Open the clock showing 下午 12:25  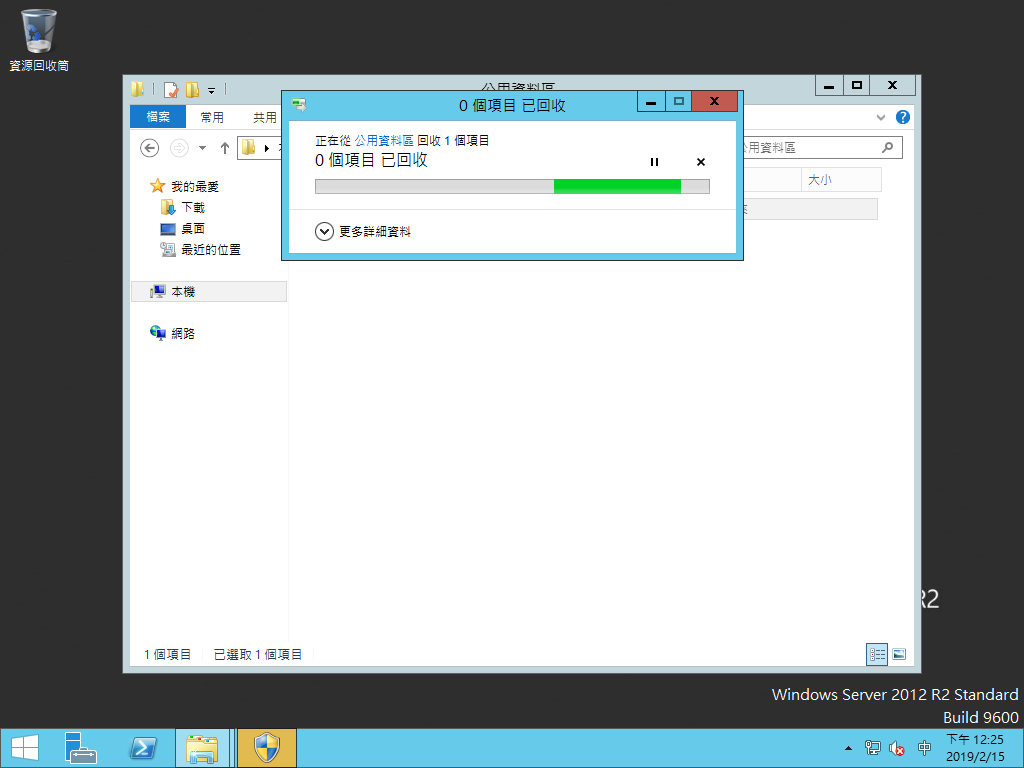pos(976,748)
